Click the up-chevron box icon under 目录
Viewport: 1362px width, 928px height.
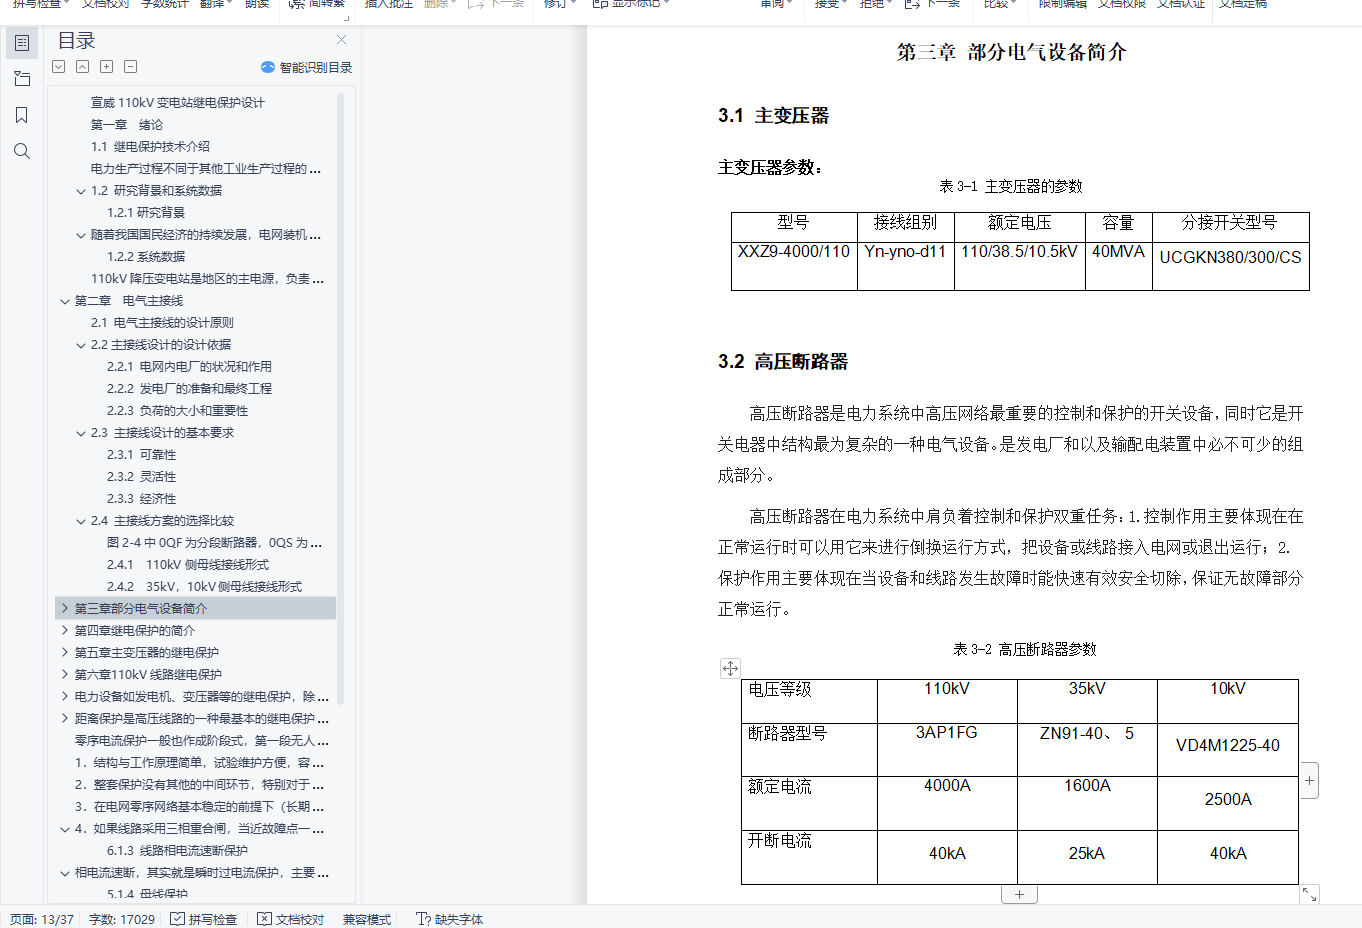coord(83,67)
